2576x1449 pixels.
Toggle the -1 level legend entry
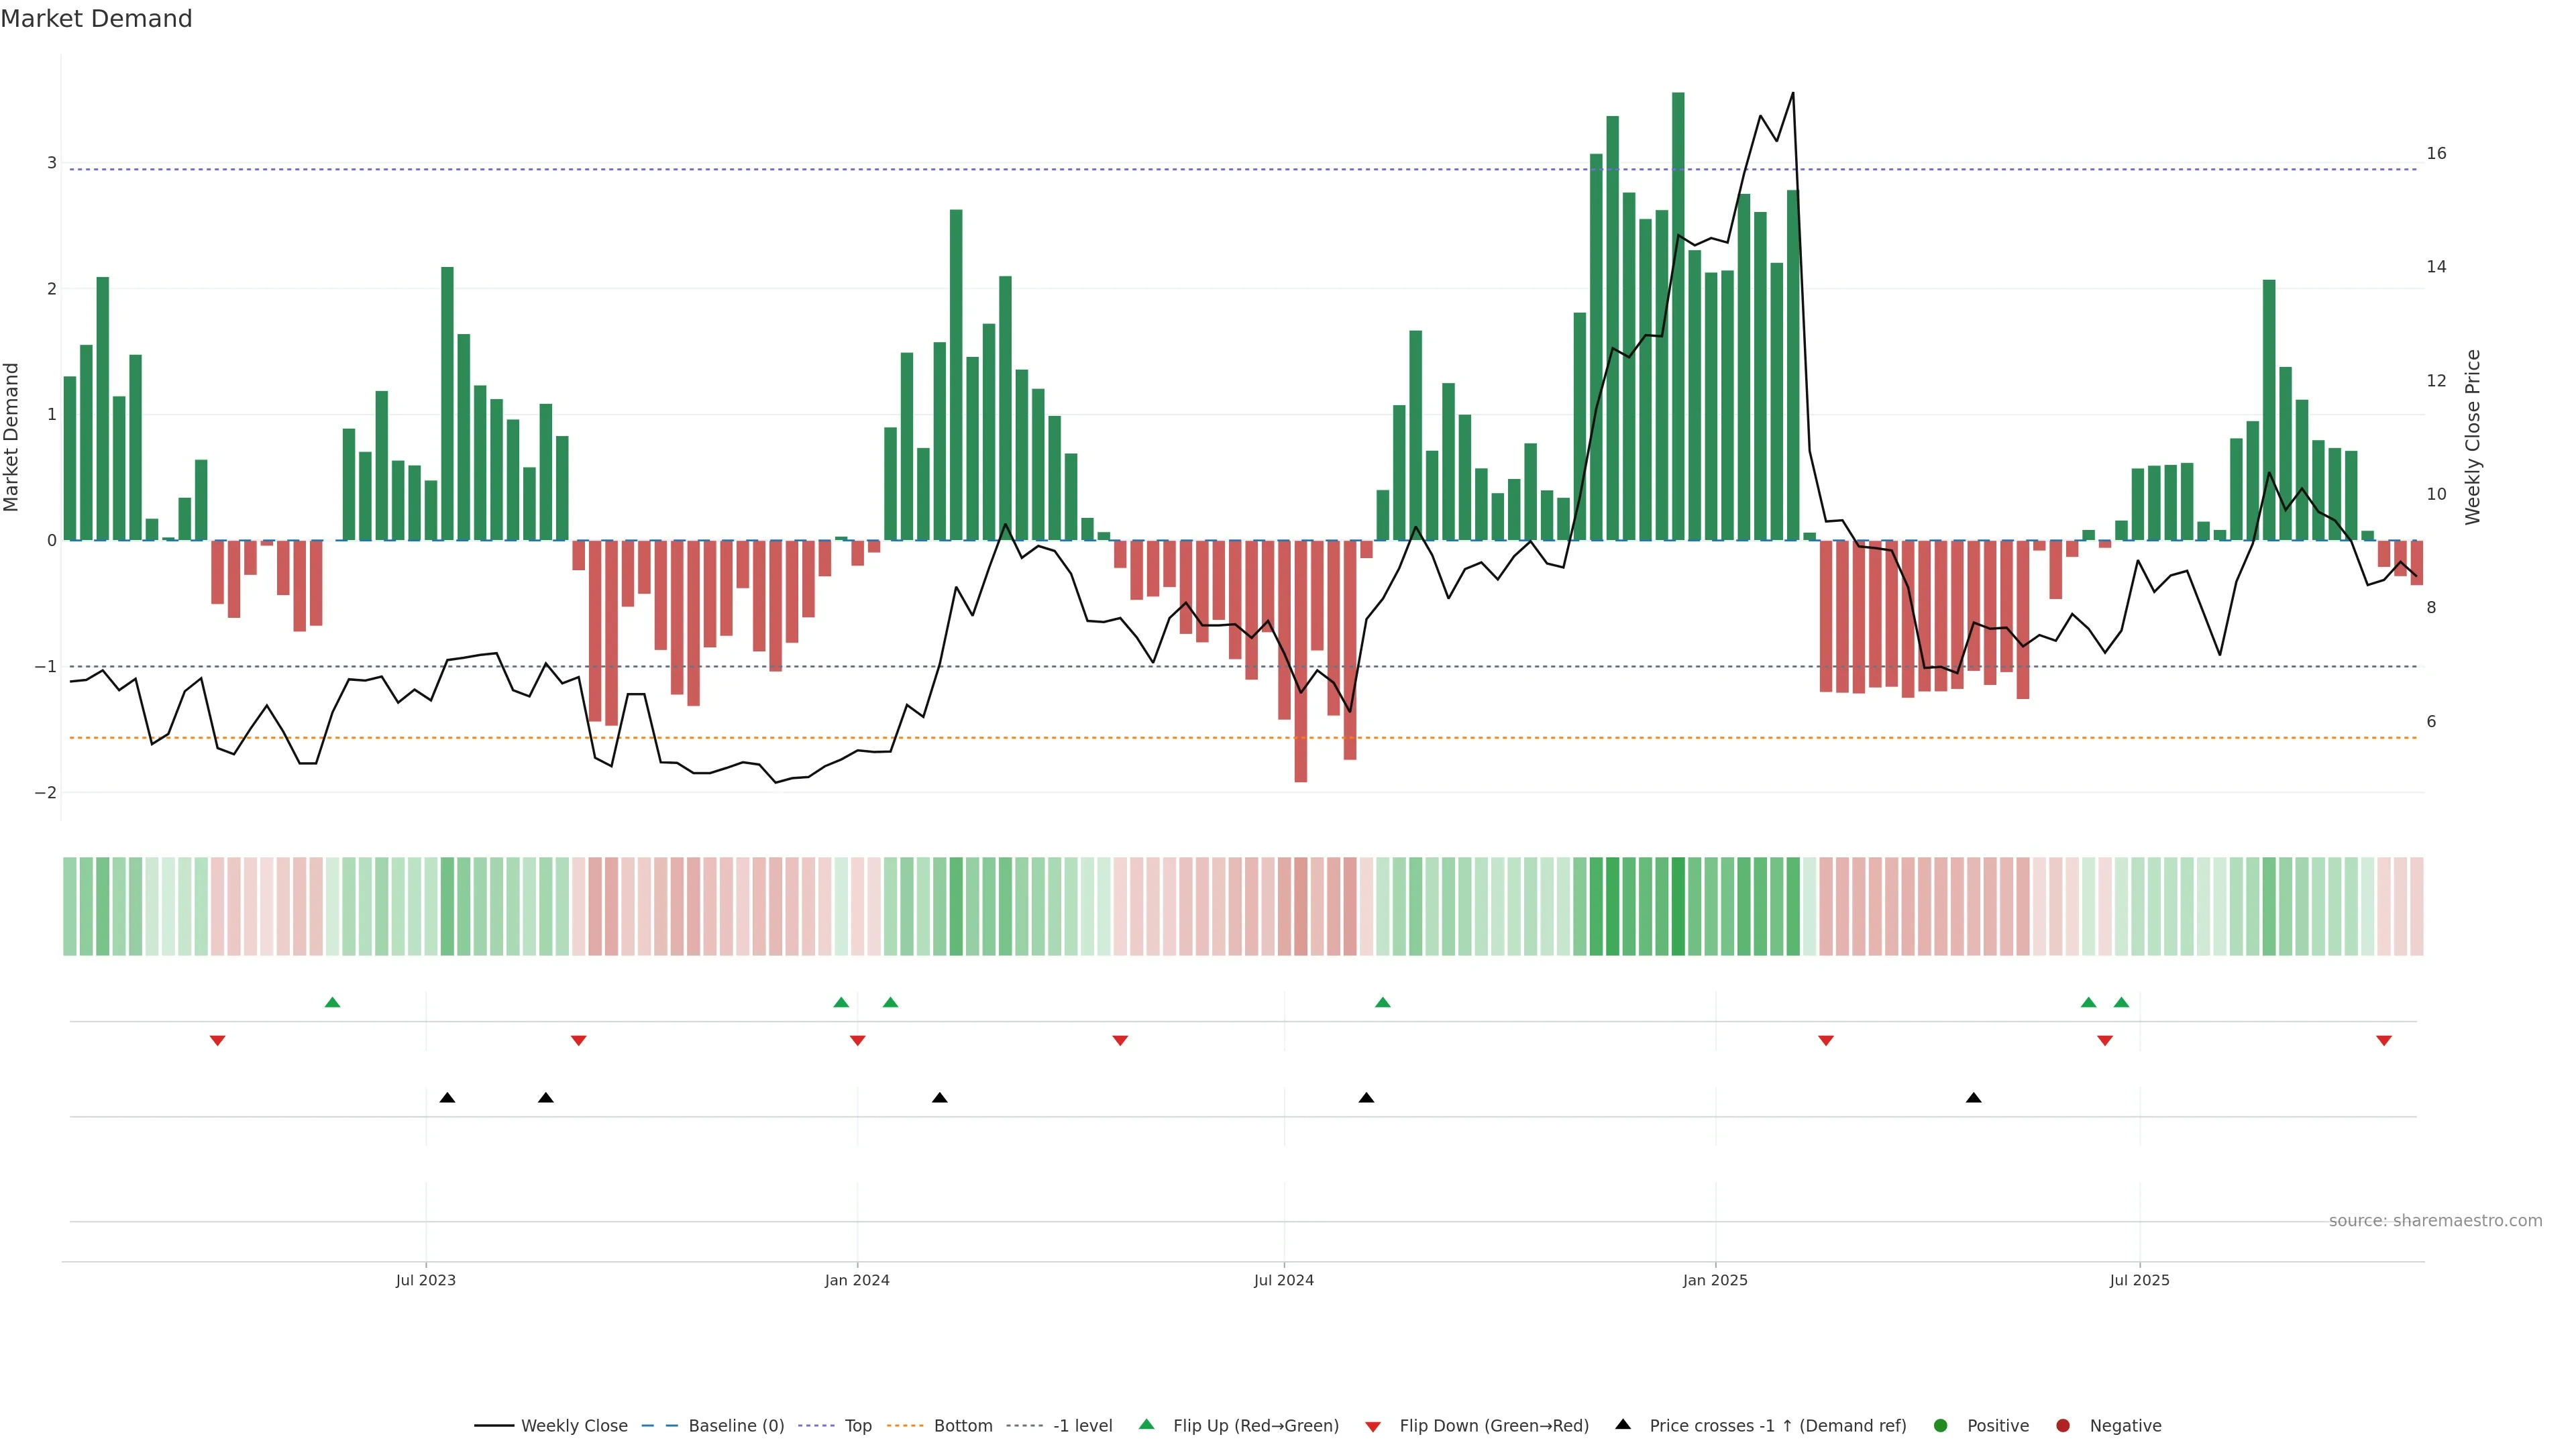[x=1082, y=1426]
